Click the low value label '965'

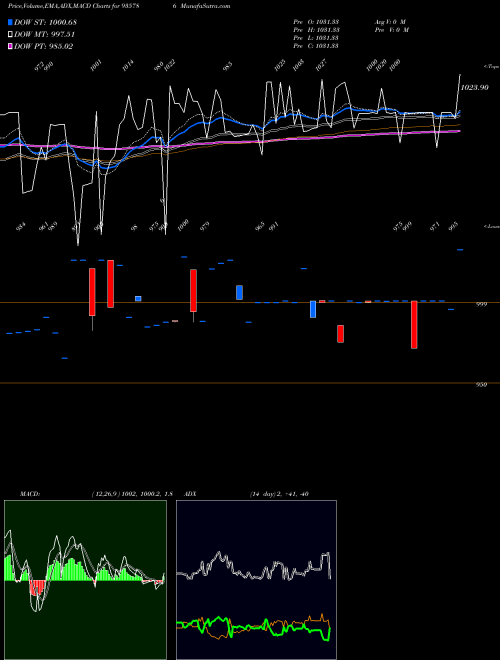pyautogui.click(x=261, y=227)
